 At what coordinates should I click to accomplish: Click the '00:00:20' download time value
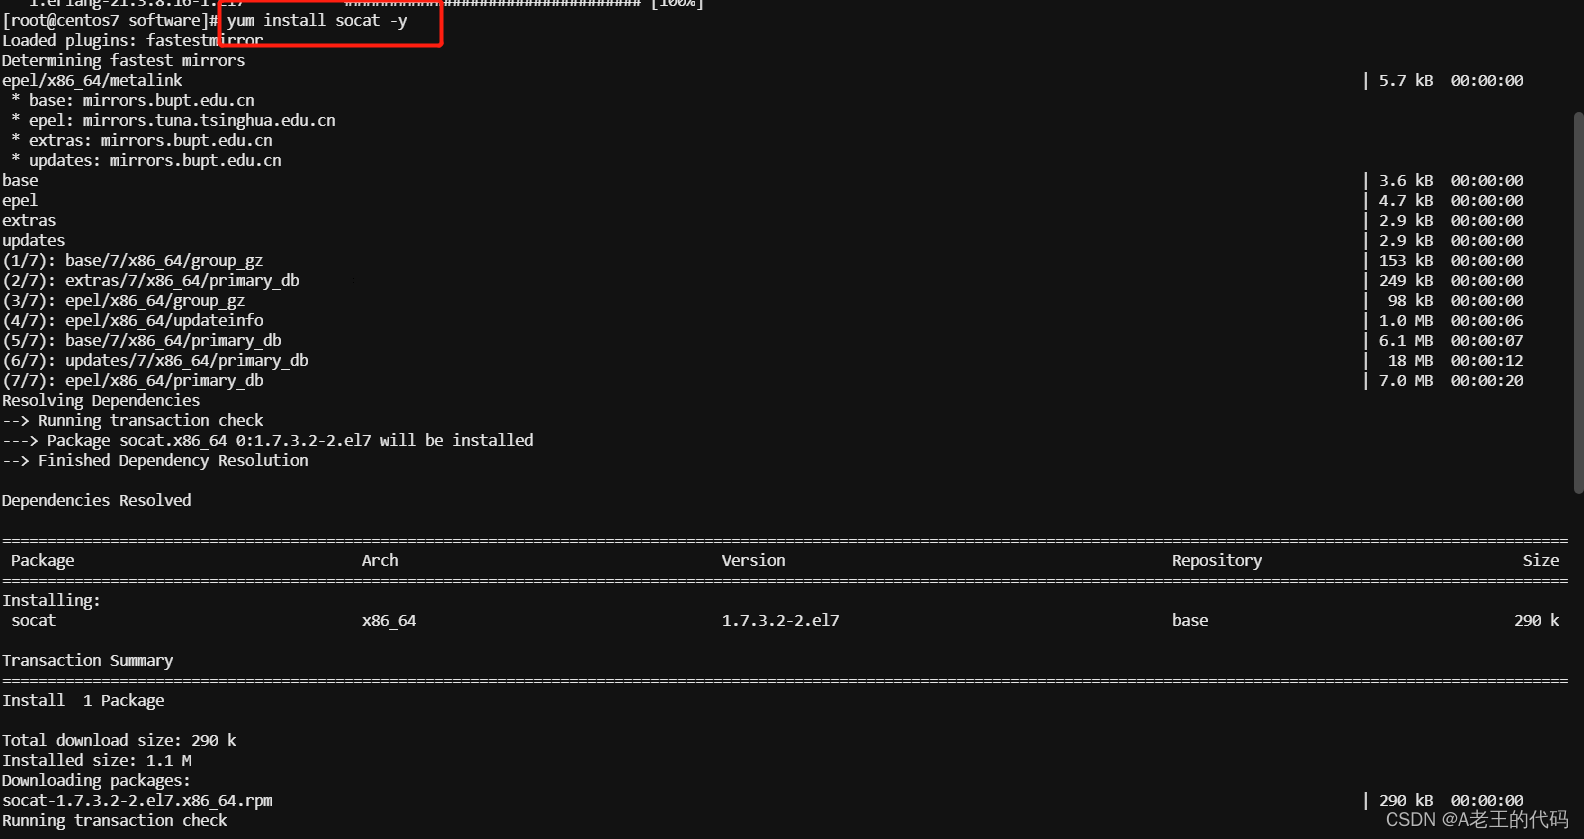1487,380
